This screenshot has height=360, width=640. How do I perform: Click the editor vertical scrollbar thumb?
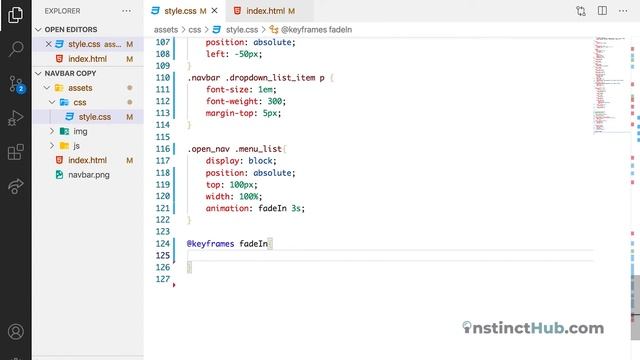coord(635,307)
